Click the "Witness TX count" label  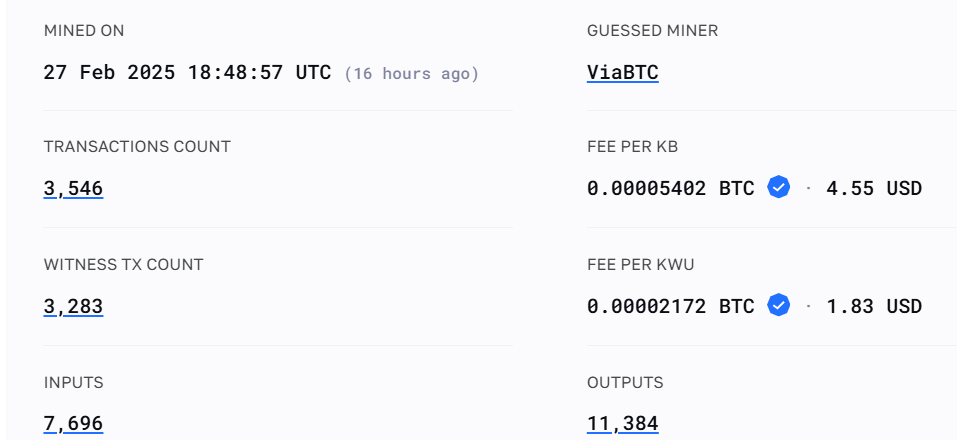coord(123,265)
